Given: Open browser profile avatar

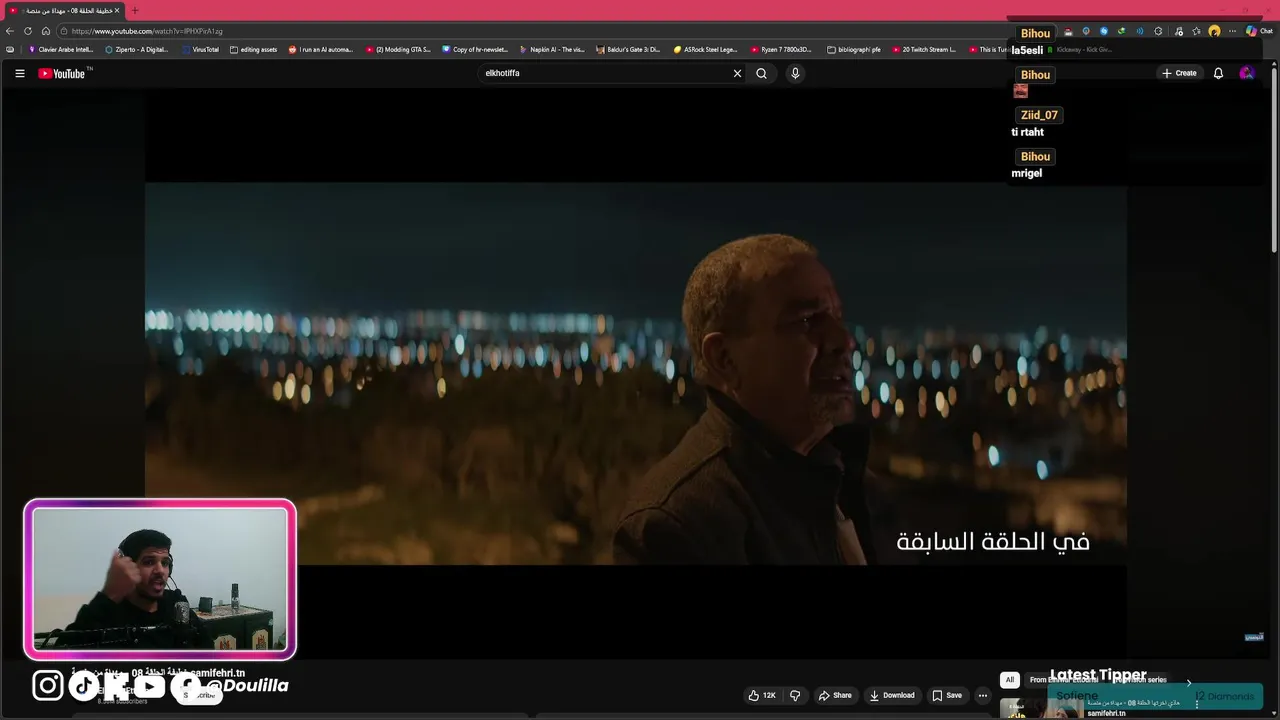Looking at the screenshot, I should [1214, 31].
